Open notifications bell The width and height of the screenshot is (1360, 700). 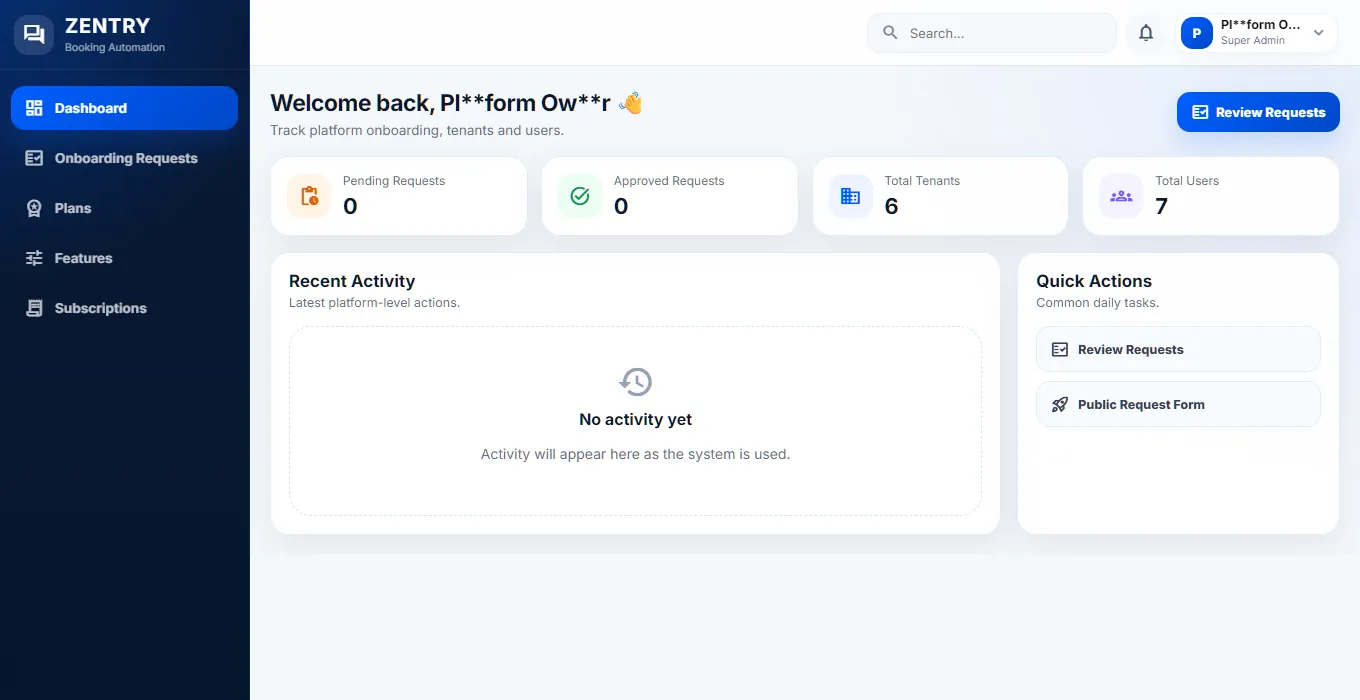coord(1146,33)
